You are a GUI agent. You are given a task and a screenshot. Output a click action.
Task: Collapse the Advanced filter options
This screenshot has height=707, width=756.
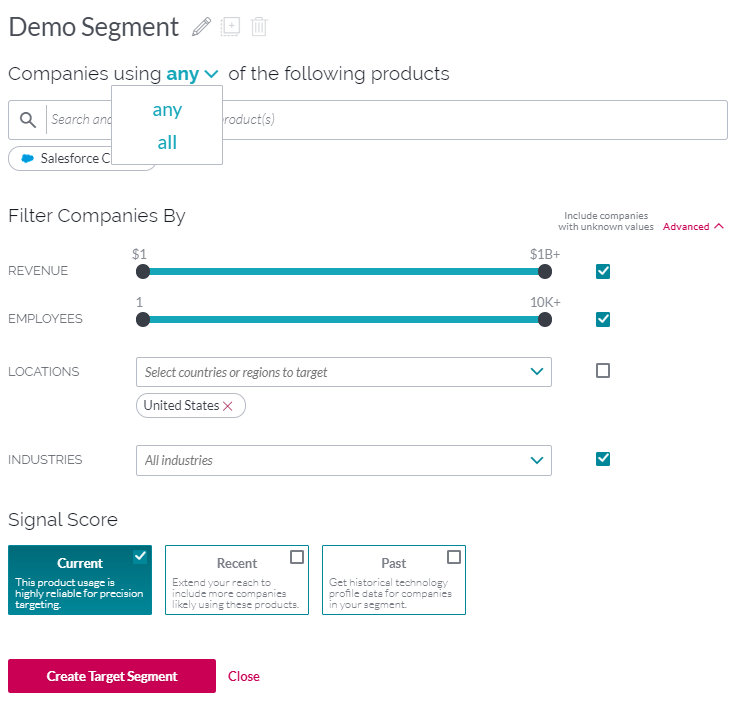tap(693, 227)
